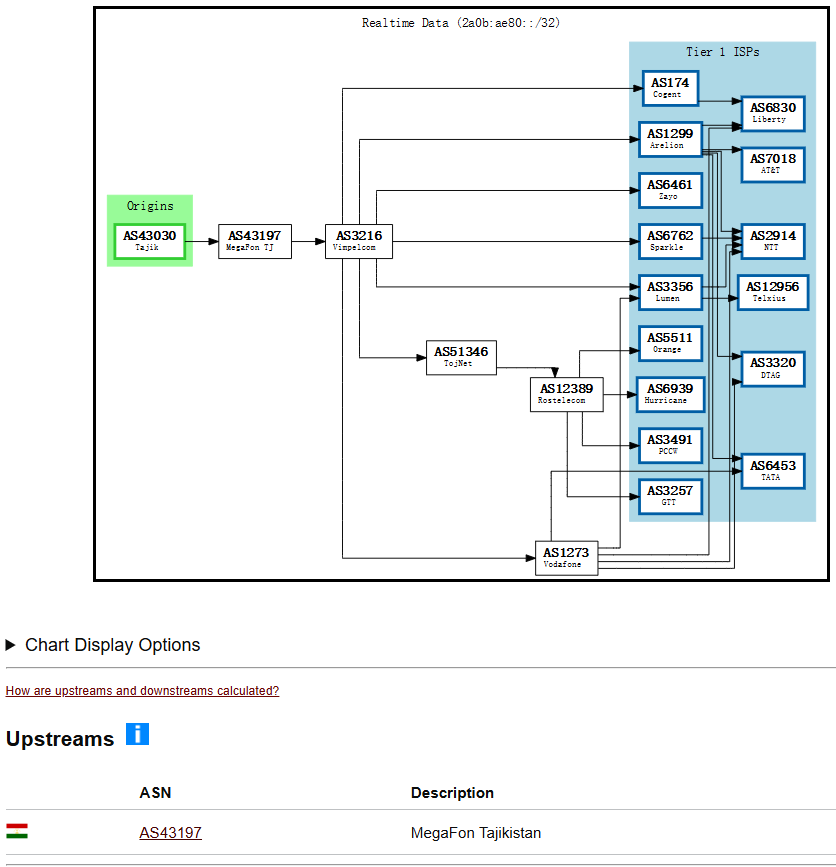Click the AS12389 Rostelecom node
Viewport: 836px width, 867px height.
(567, 394)
